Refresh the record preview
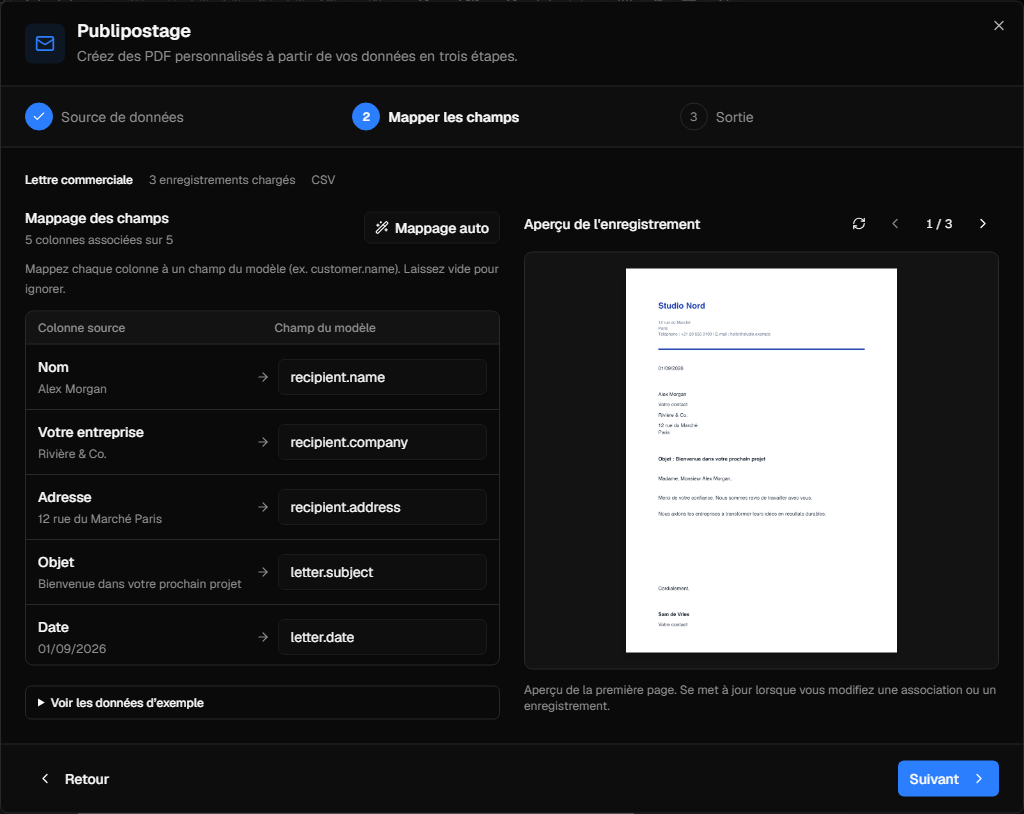Image resolution: width=1024 pixels, height=814 pixels. pos(859,223)
